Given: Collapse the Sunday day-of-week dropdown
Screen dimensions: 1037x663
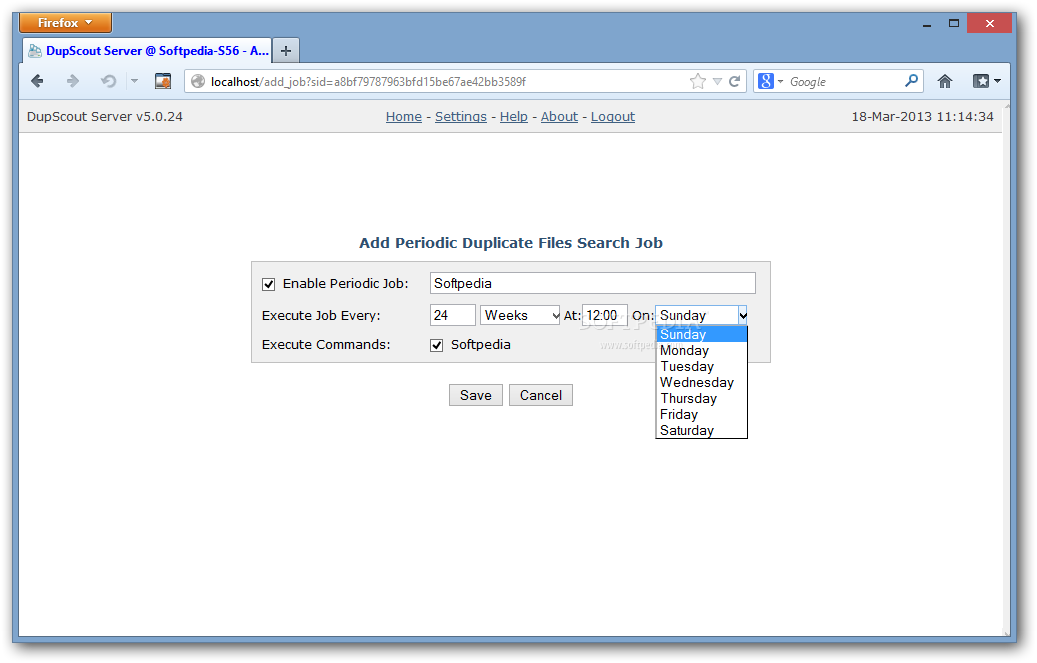Looking at the screenshot, I should [701, 315].
